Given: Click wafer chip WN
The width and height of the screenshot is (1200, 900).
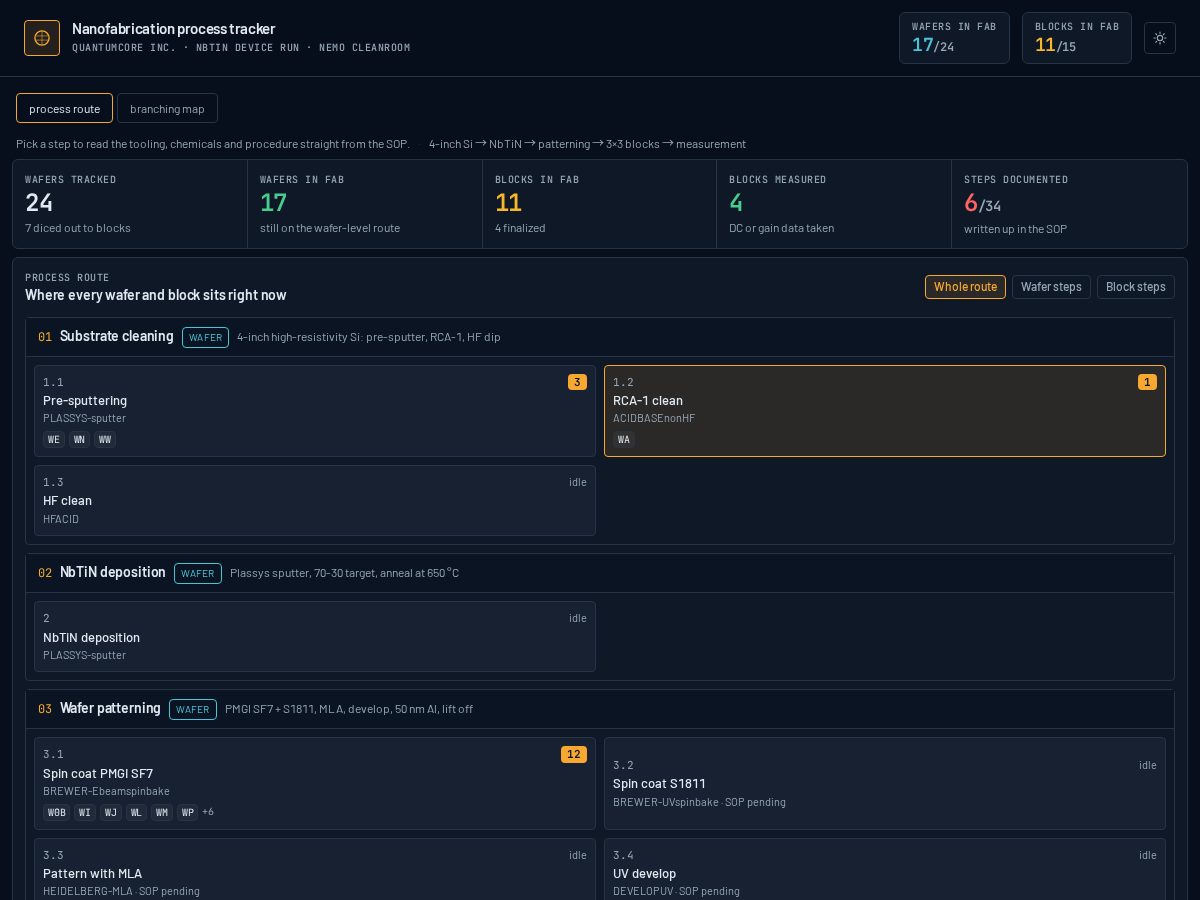Looking at the screenshot, I should click(79, 439).
